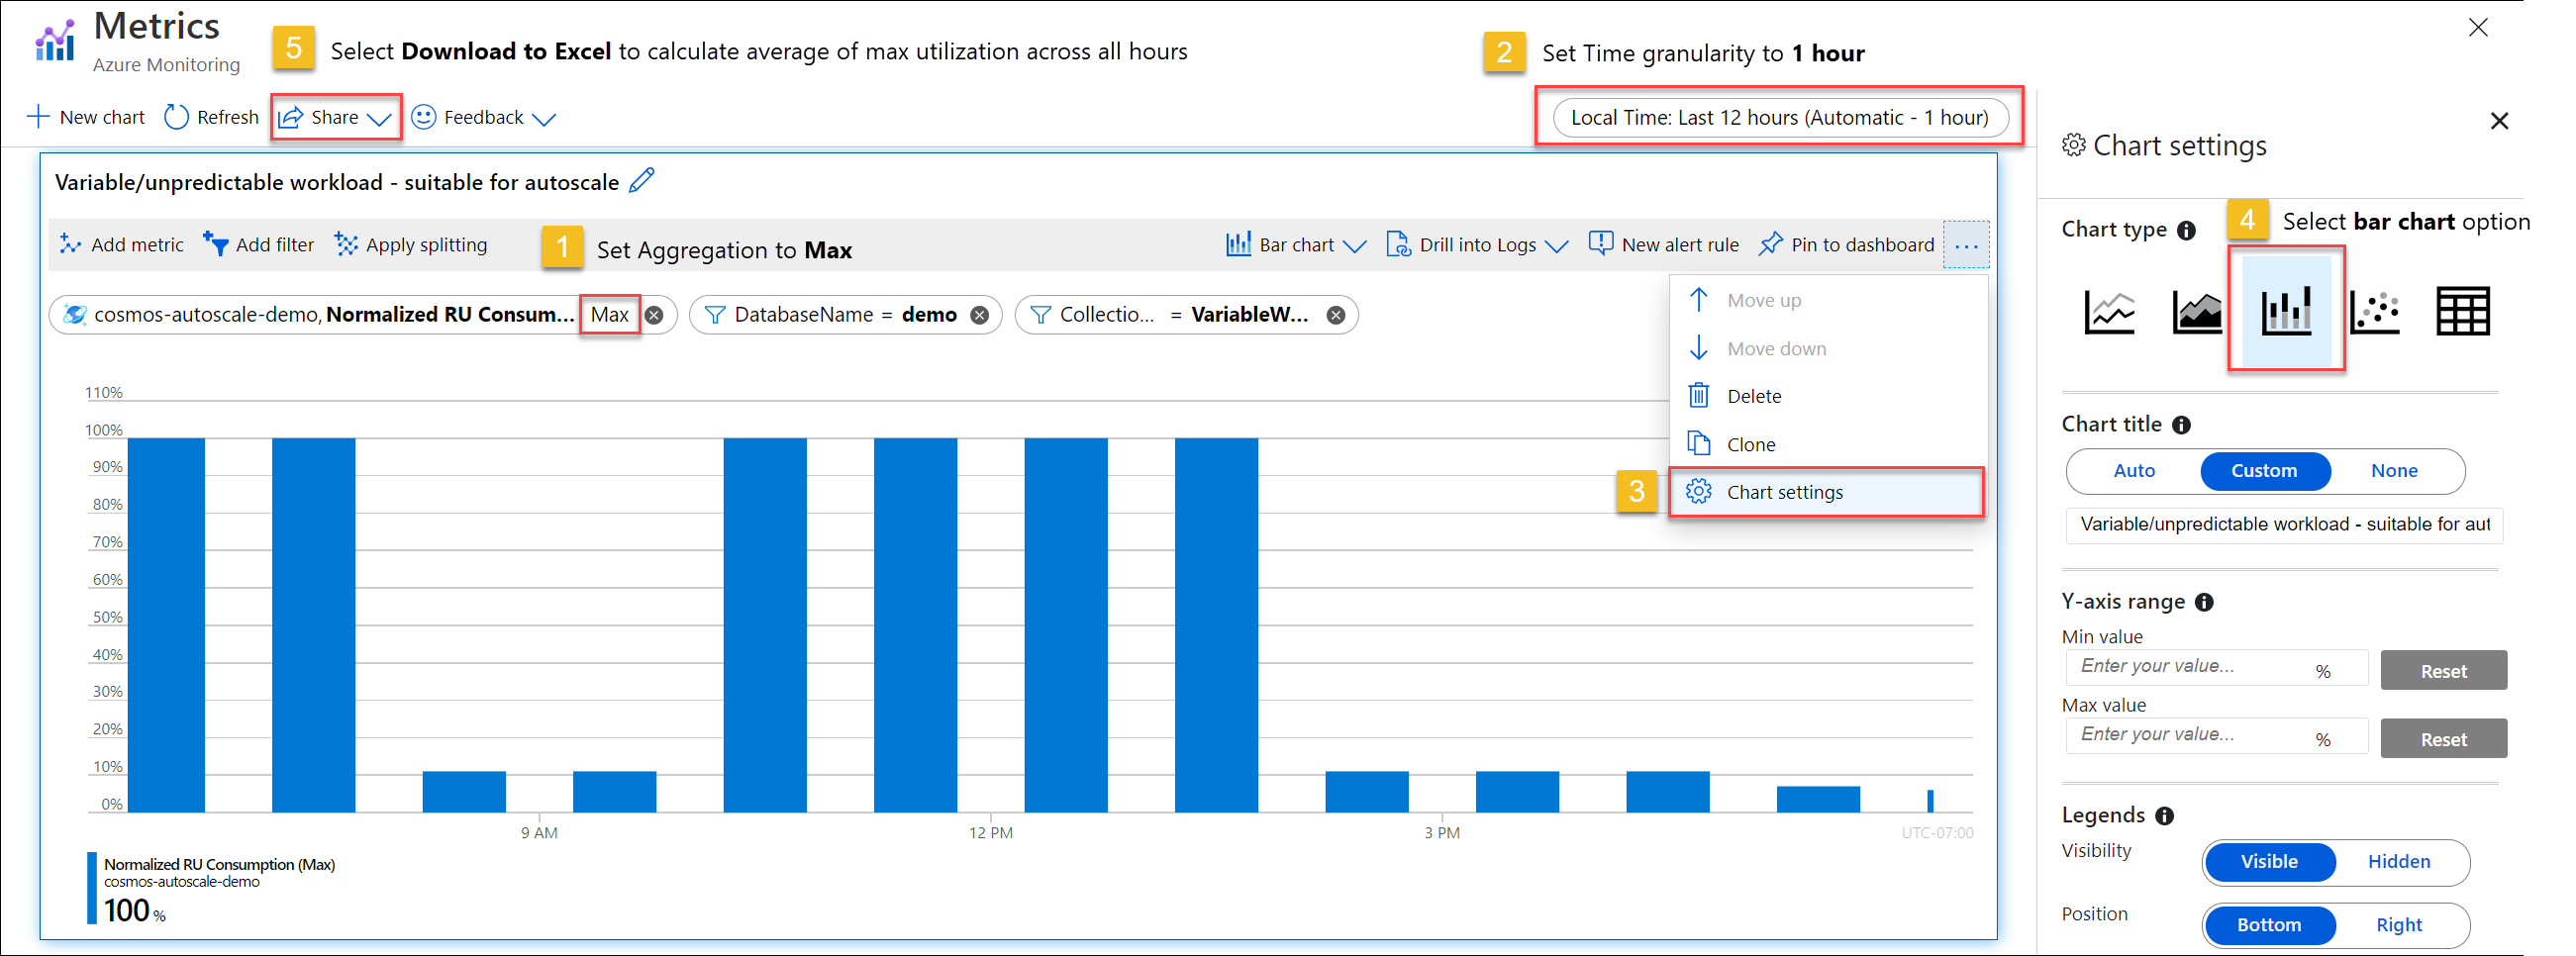Choose the scatter chart type icon
This screenshot has height=956, width=2576.
[2375, 311]
